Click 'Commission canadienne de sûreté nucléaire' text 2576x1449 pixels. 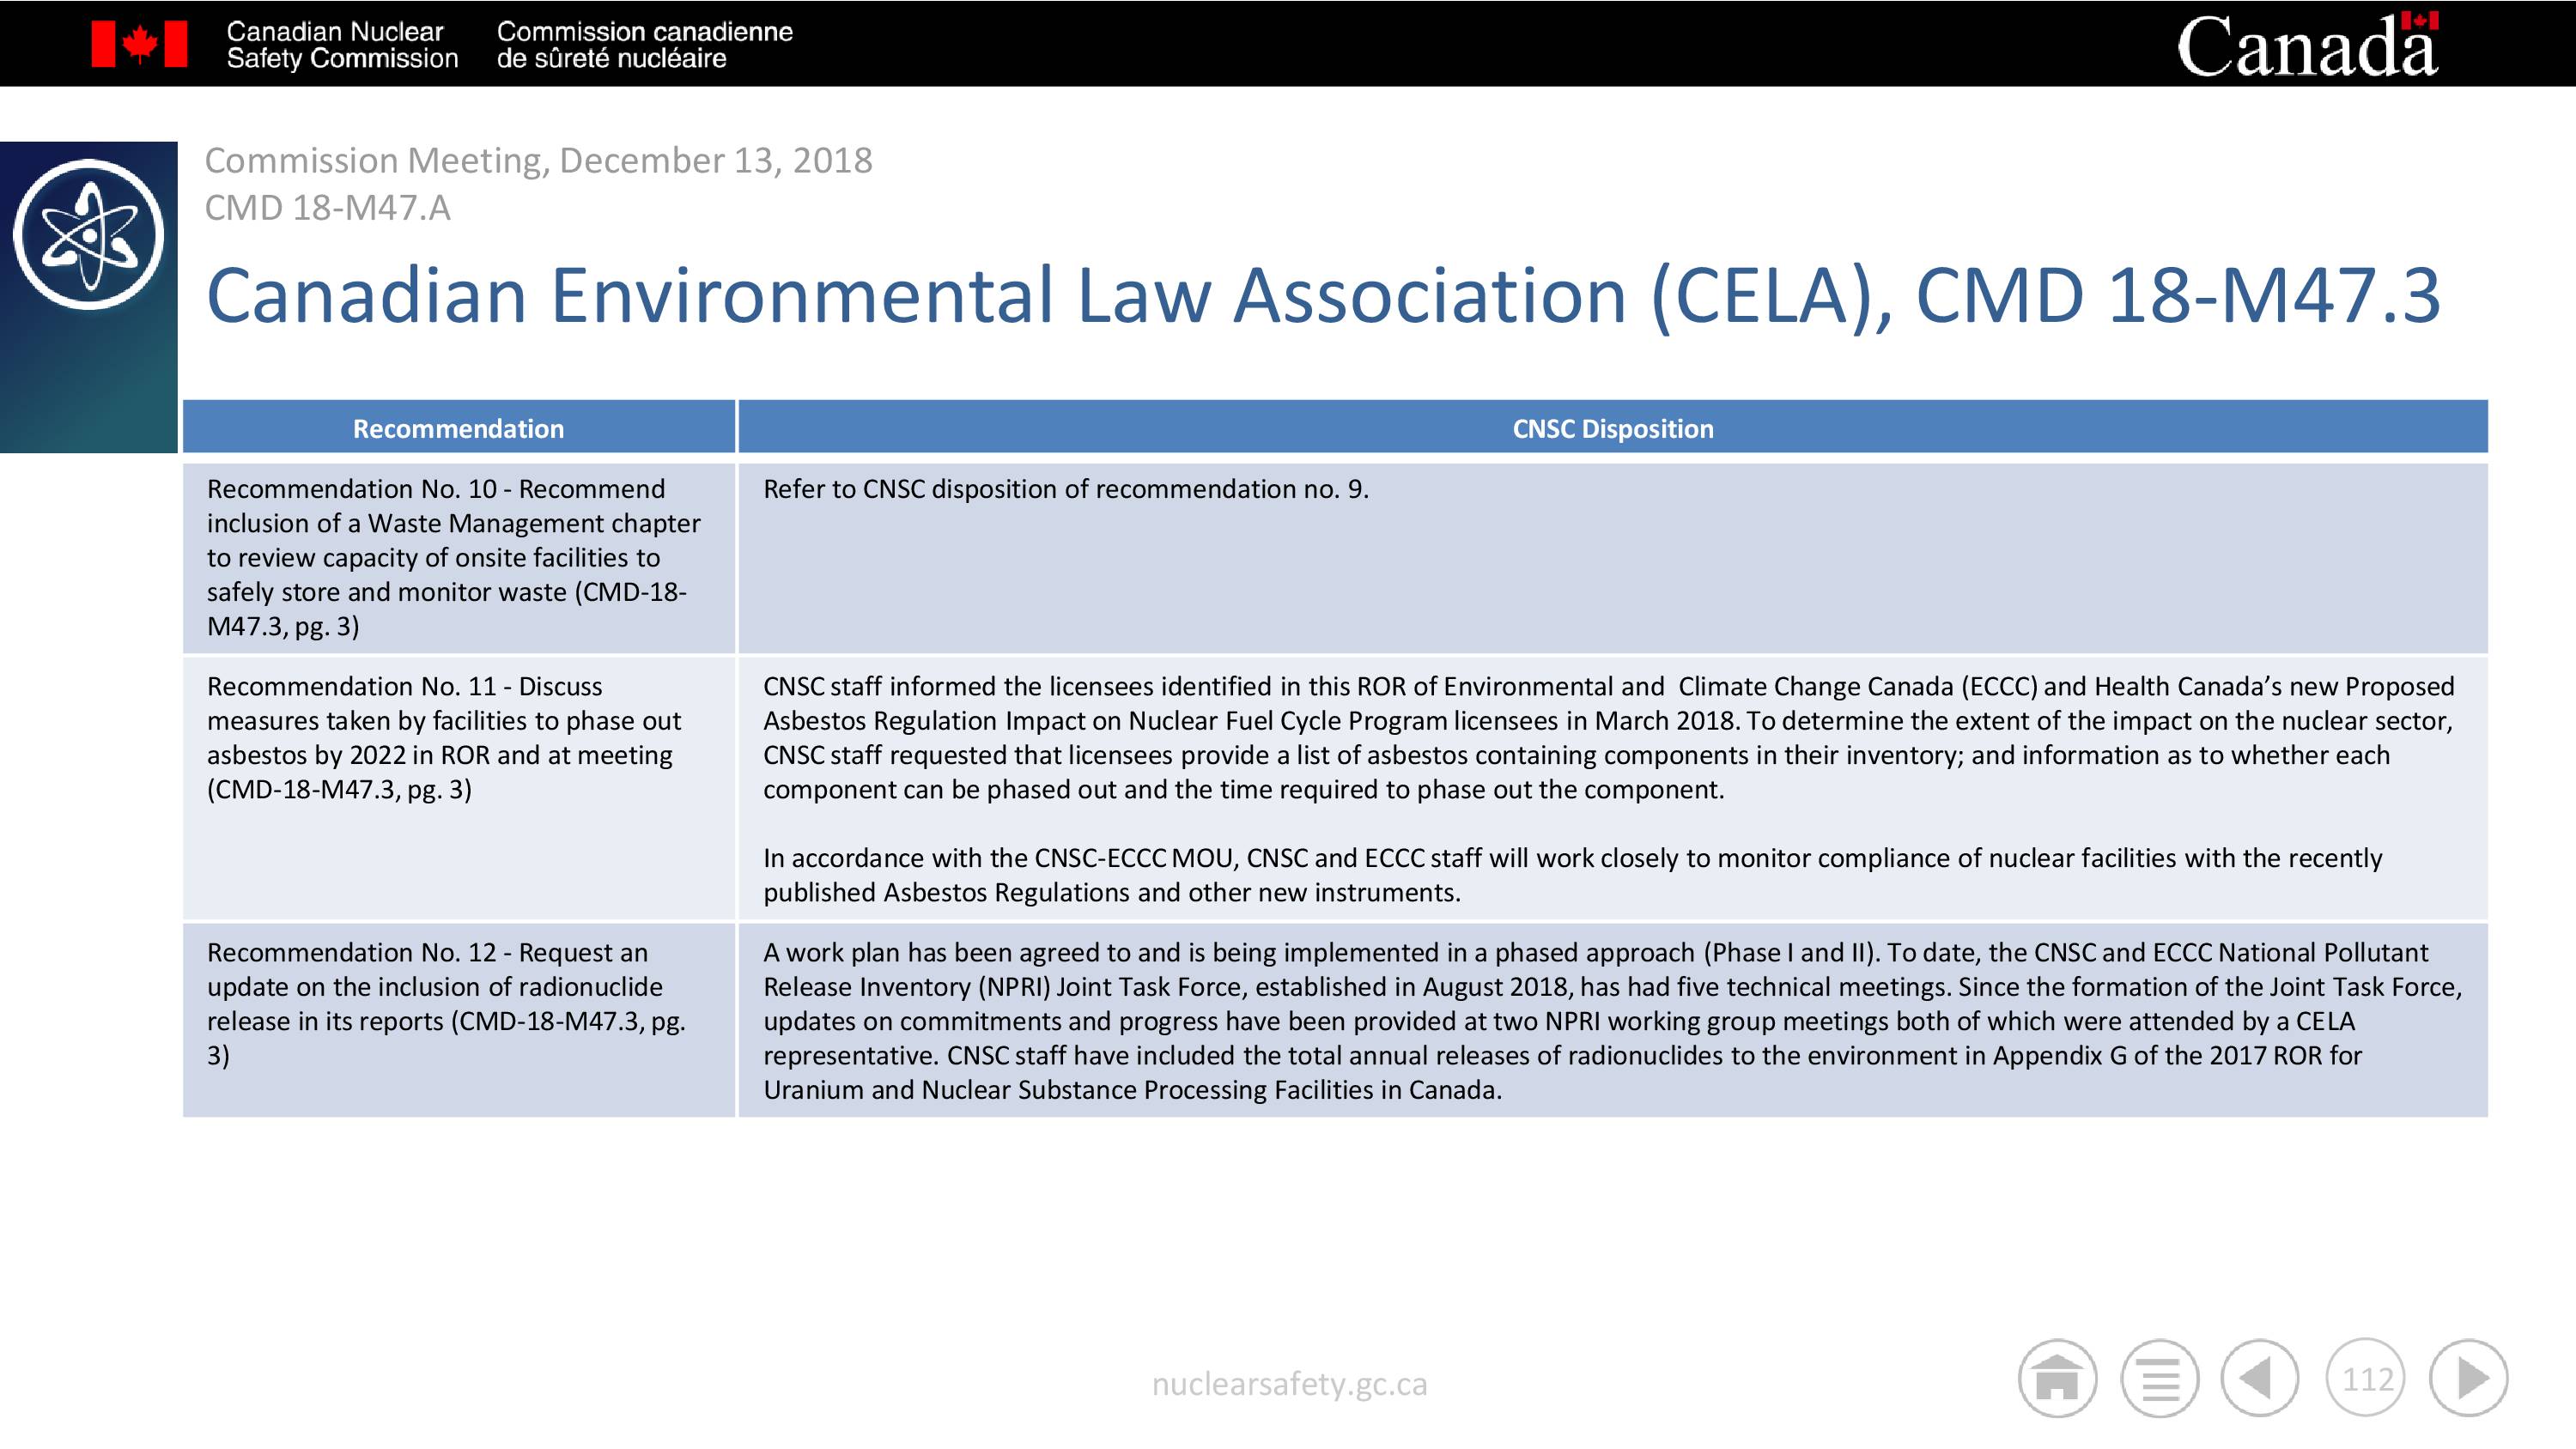click(x=644, y=45)
